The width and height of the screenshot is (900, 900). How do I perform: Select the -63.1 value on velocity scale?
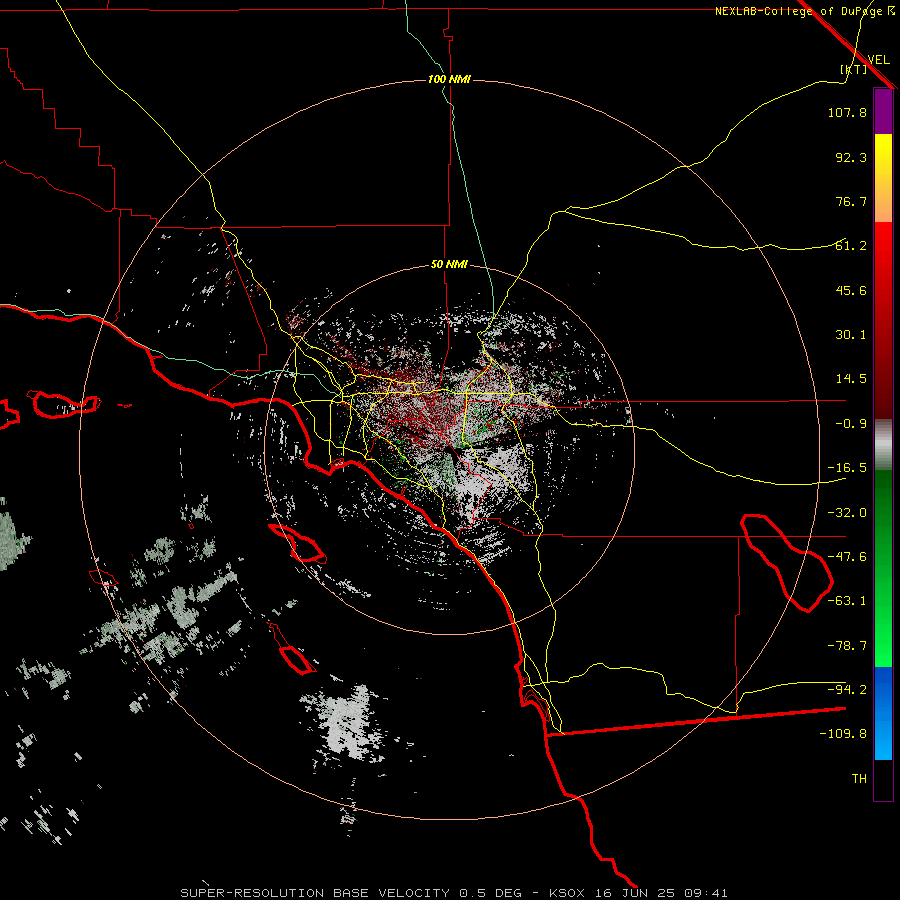pos(847,601)
